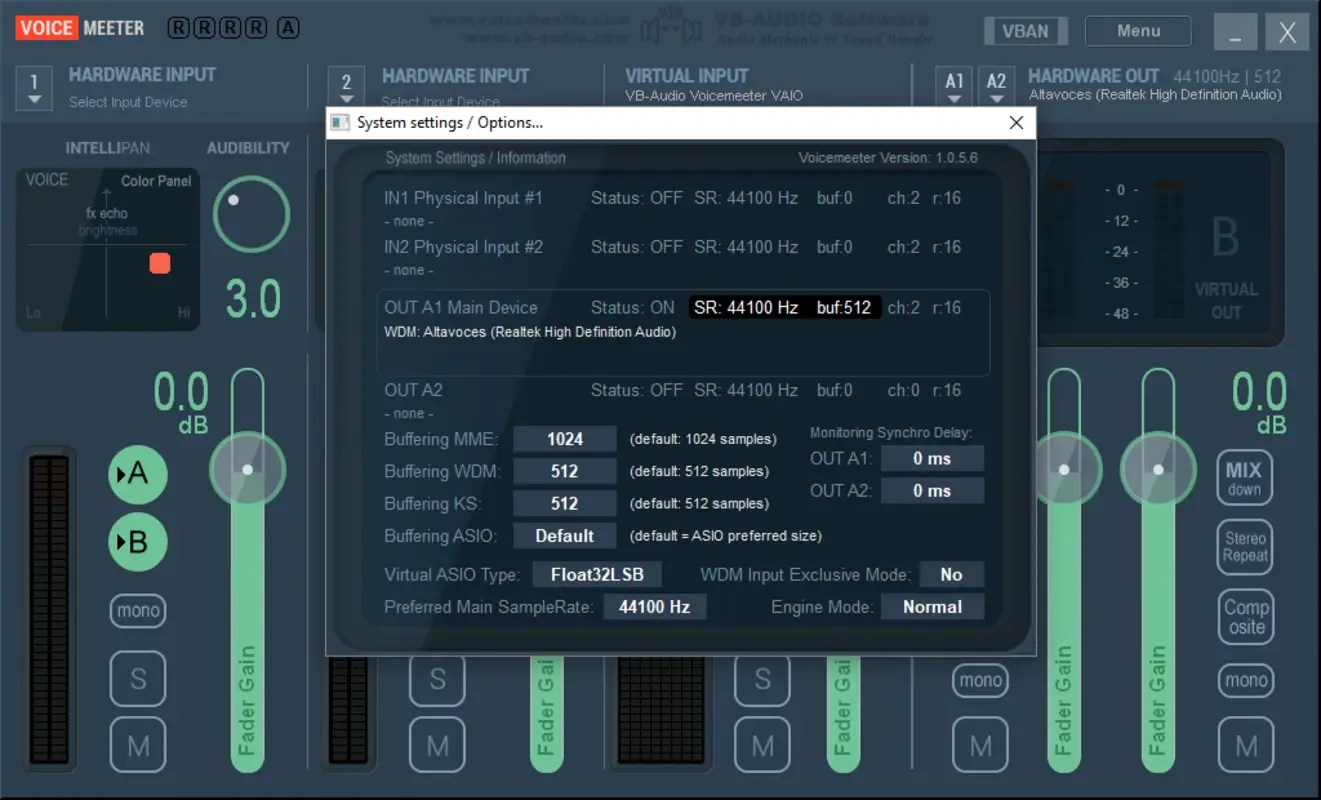Mute Hardware Input 1 with the M button
The height and width of the screenshot is (800, 1321).
pos(137,745)
